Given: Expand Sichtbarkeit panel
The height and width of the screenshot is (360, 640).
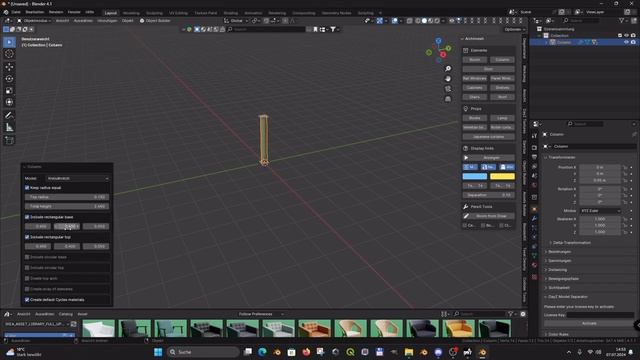Looking at the screenshot, I should (x=558, y=287).
